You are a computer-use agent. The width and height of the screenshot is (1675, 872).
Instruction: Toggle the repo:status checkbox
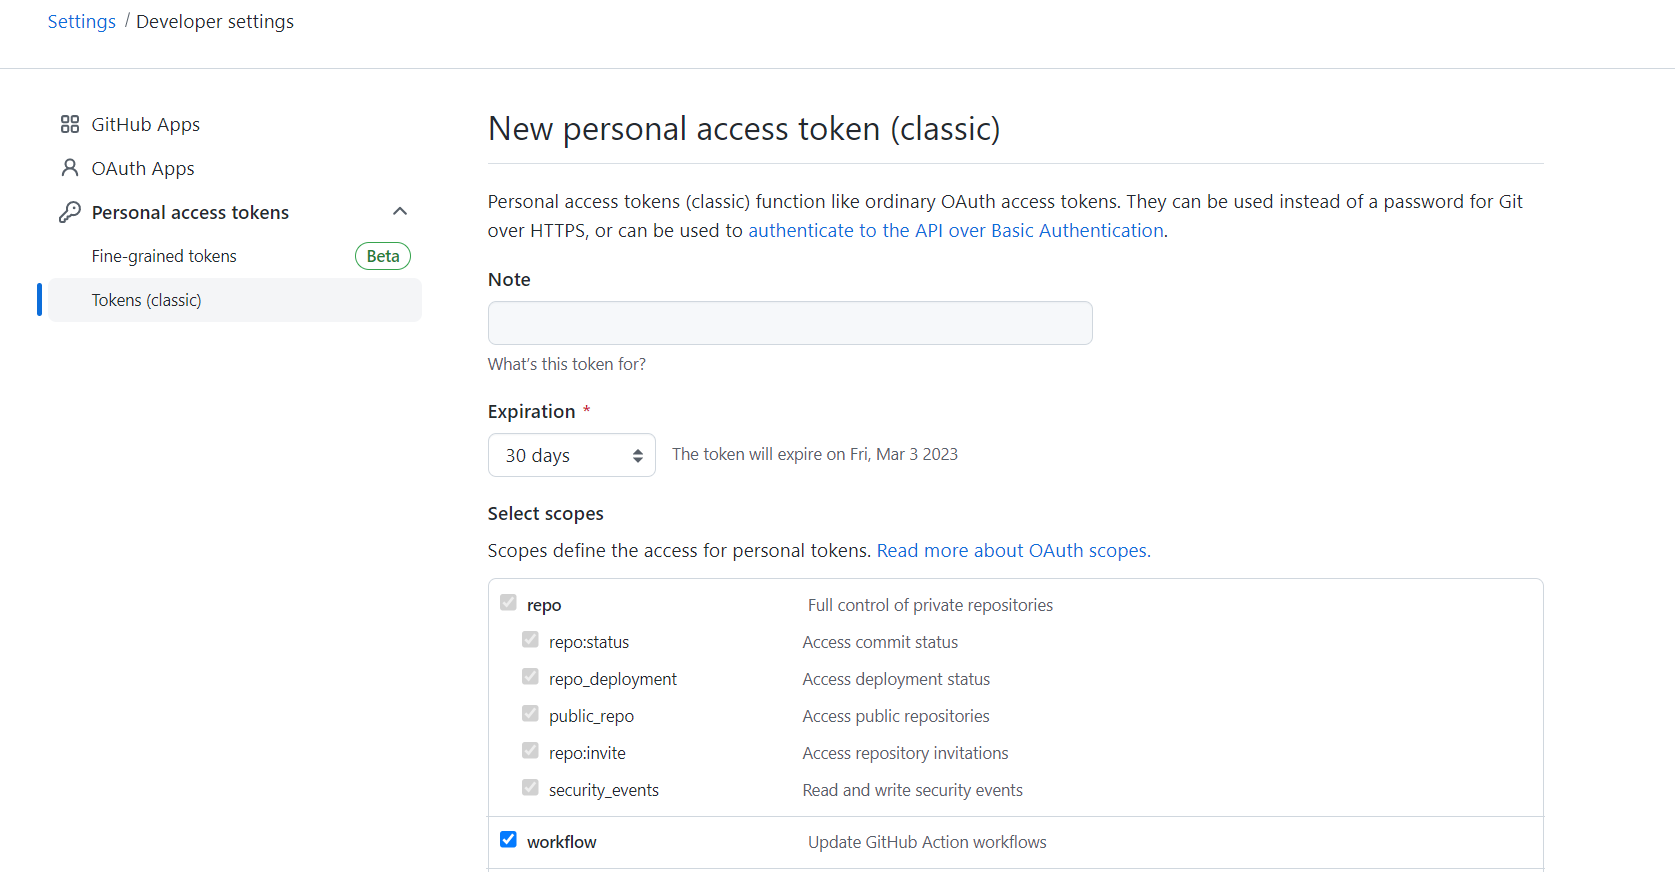(x=530, y=640)
